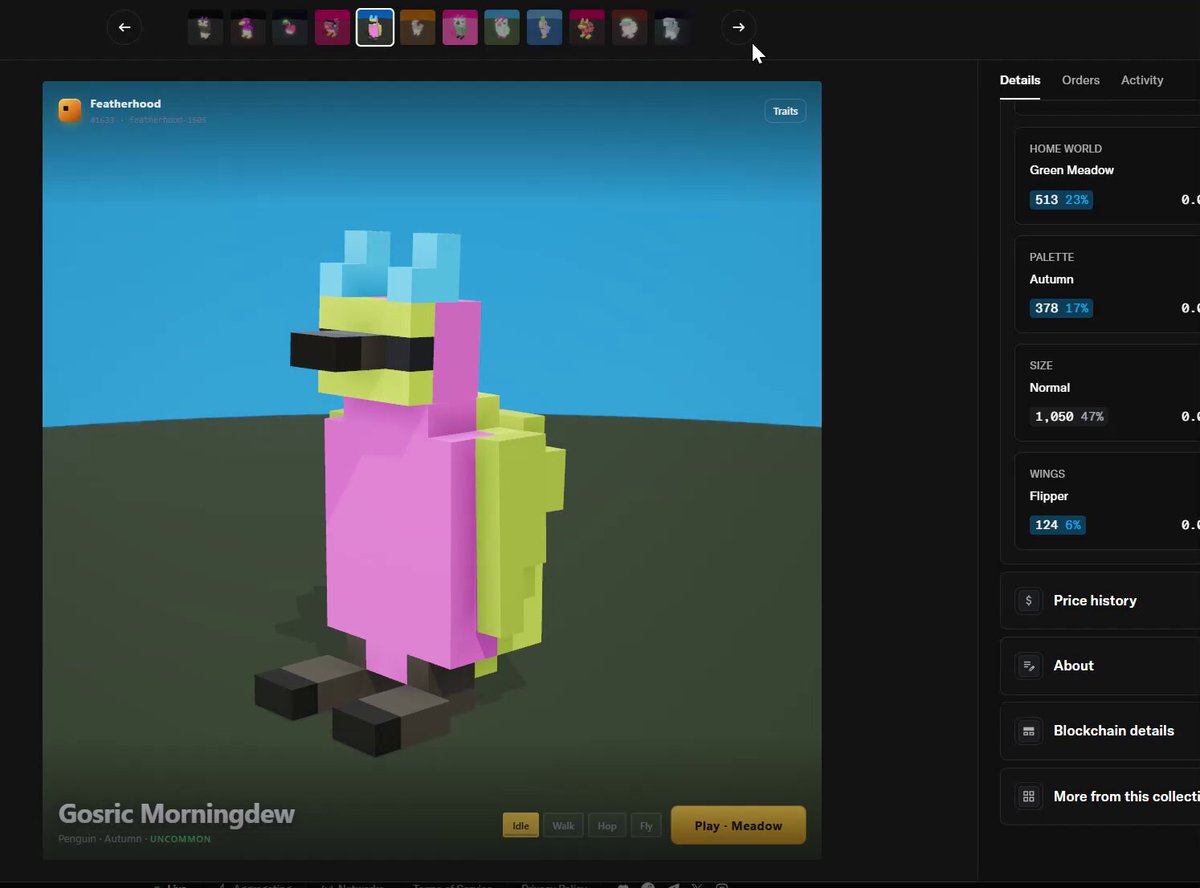
Task: Click the UNCOMMON rarity label
Action: point(180,839)
